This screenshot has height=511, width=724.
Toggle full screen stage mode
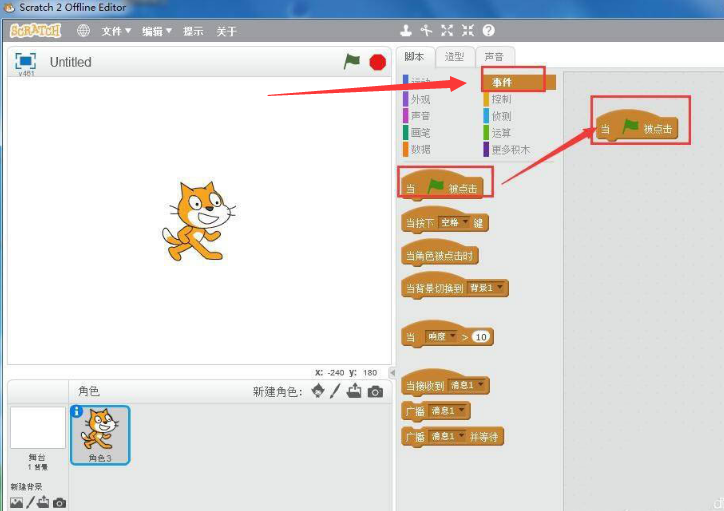tap(25, 61)
